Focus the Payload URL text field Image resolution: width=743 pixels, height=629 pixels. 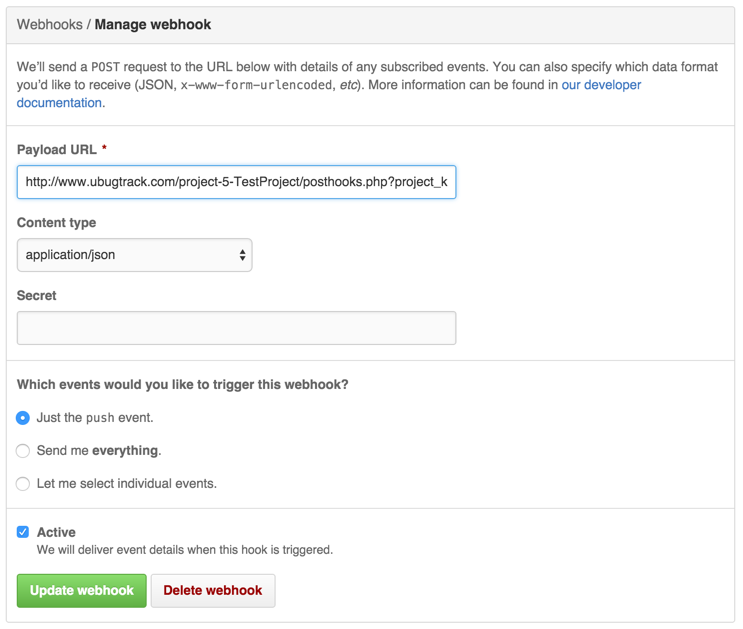point(236,182)
